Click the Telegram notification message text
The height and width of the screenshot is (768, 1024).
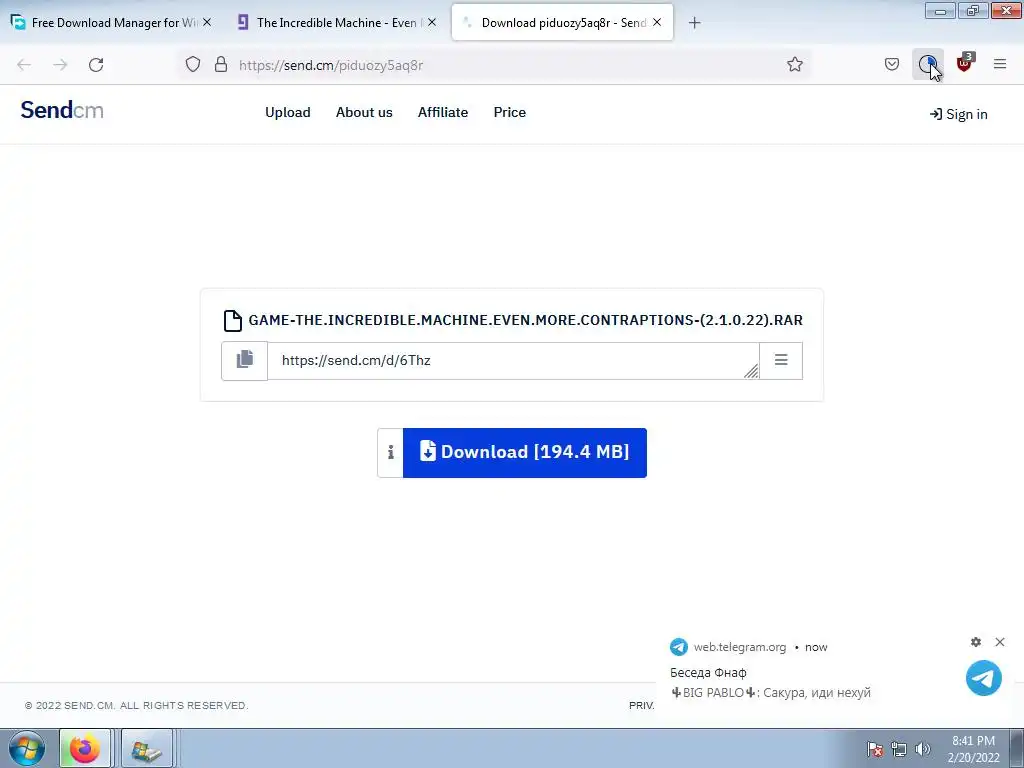point(771,692)
